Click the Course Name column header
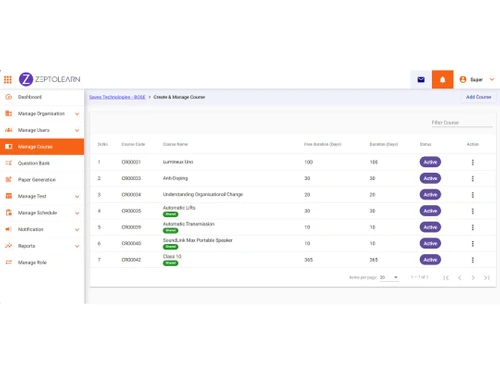 point(175,144)
